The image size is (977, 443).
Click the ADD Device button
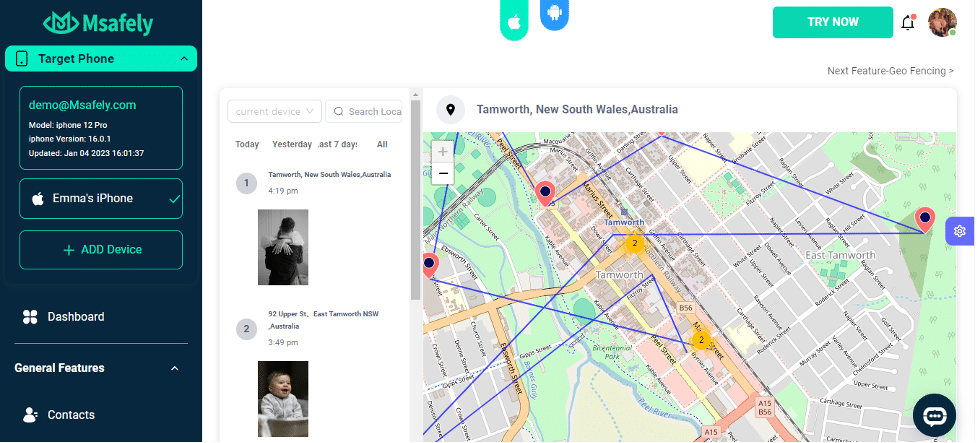pos(101,250)
